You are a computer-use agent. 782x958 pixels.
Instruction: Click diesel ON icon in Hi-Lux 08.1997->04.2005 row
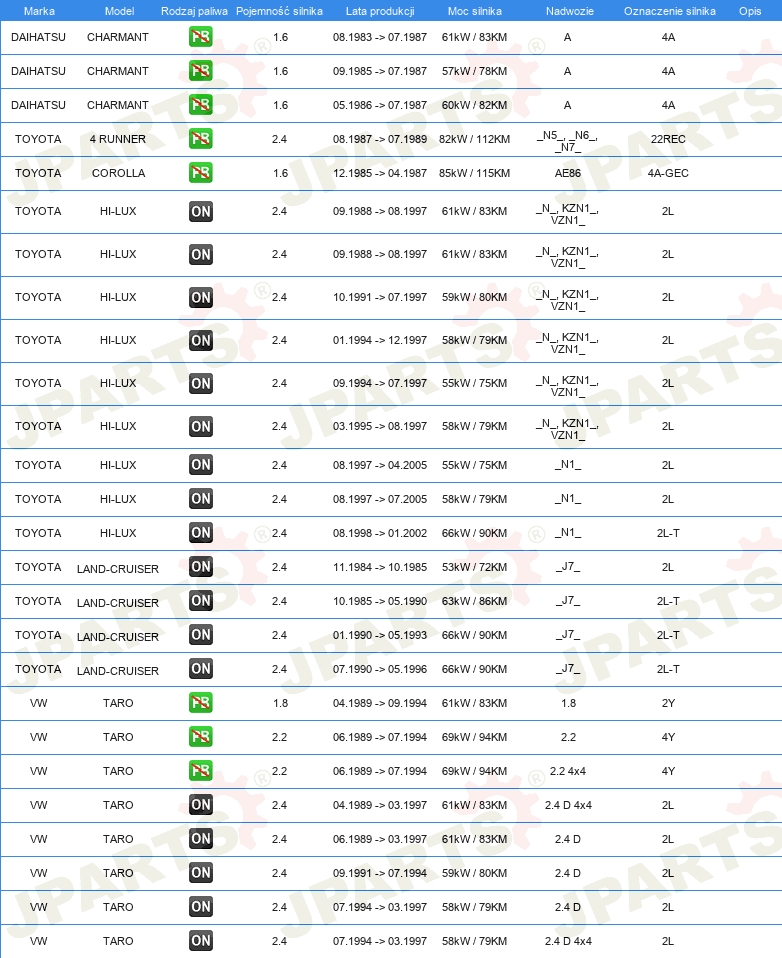pos(200,465)
